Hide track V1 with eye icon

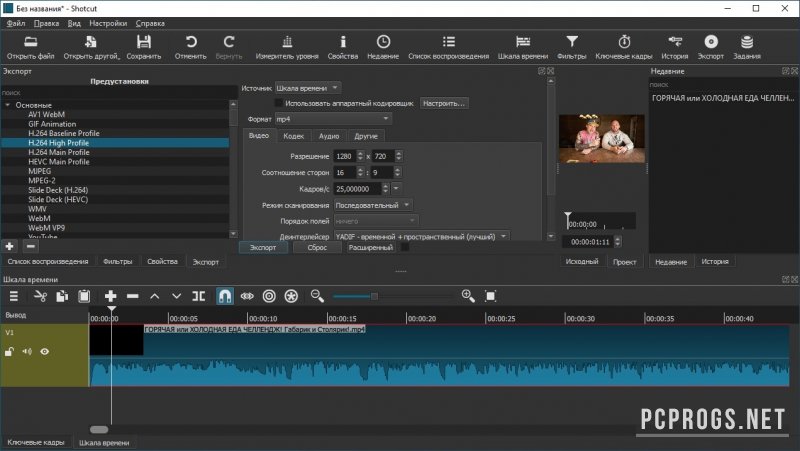pyautogui.click(x=45, y=352)
